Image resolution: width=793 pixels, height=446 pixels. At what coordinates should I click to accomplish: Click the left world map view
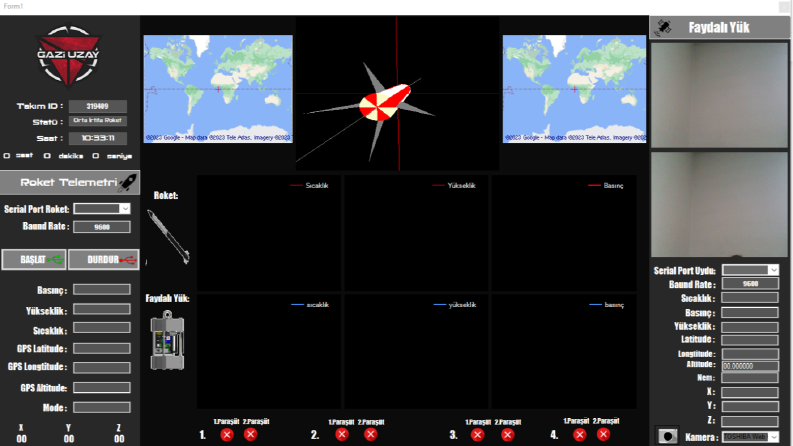click(x=218, y=89)
